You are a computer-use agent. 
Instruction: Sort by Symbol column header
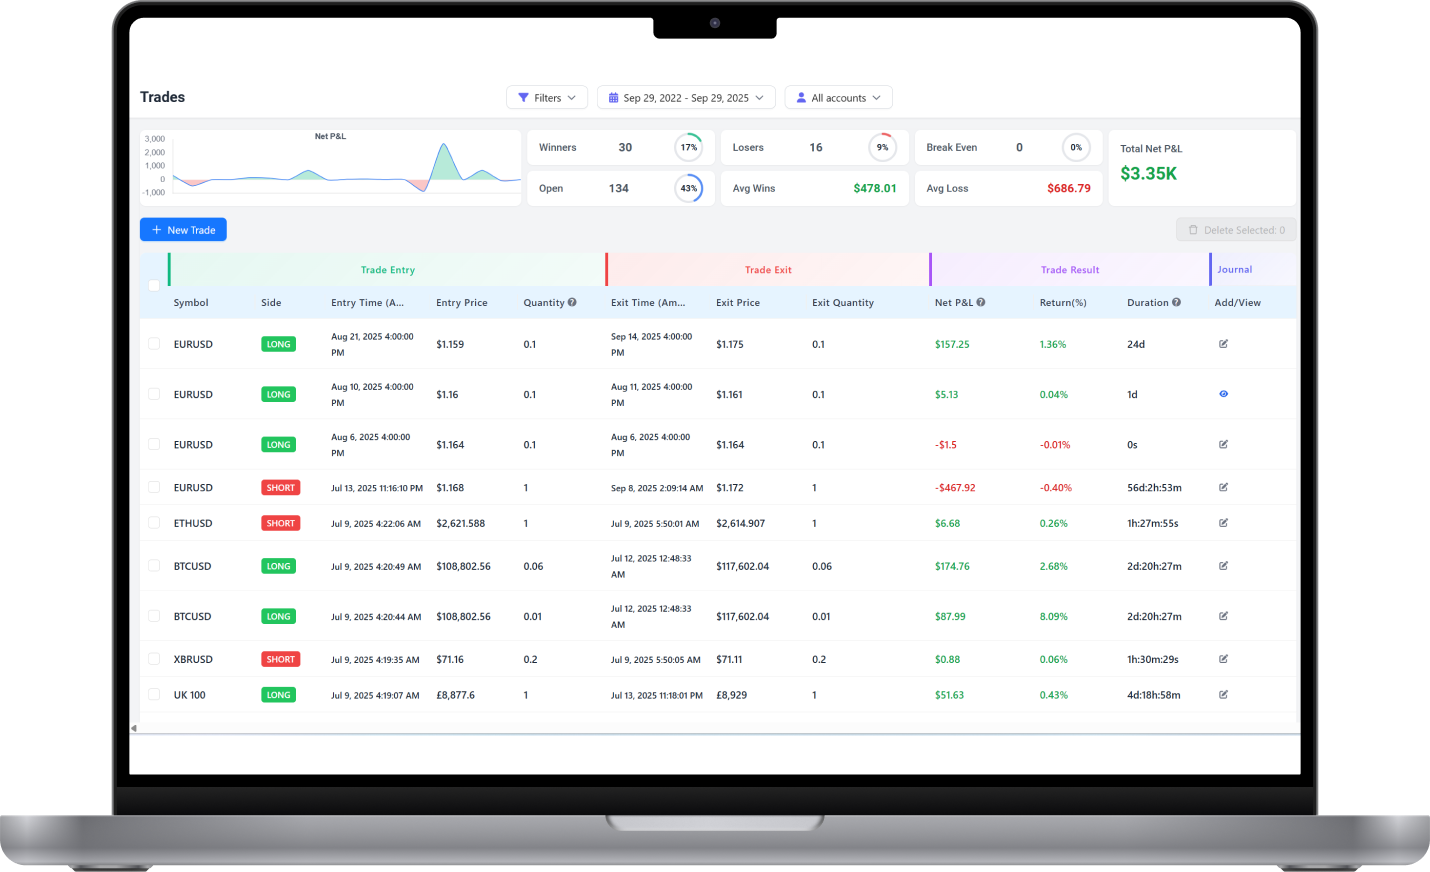click(x=191, y=303)
